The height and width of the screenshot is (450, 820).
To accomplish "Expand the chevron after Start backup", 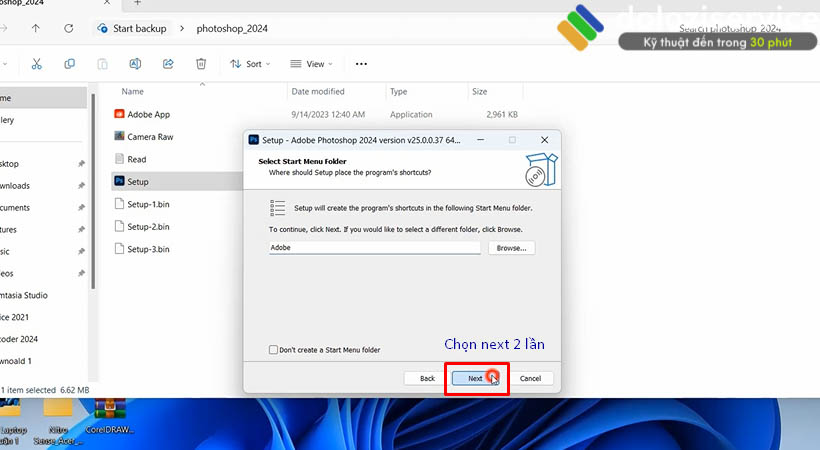I will tap(182, 28).
